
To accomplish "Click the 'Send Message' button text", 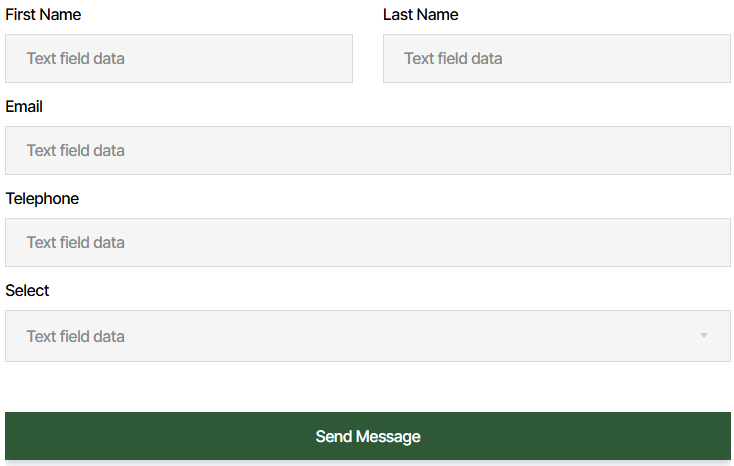I will tap(368, 437).
